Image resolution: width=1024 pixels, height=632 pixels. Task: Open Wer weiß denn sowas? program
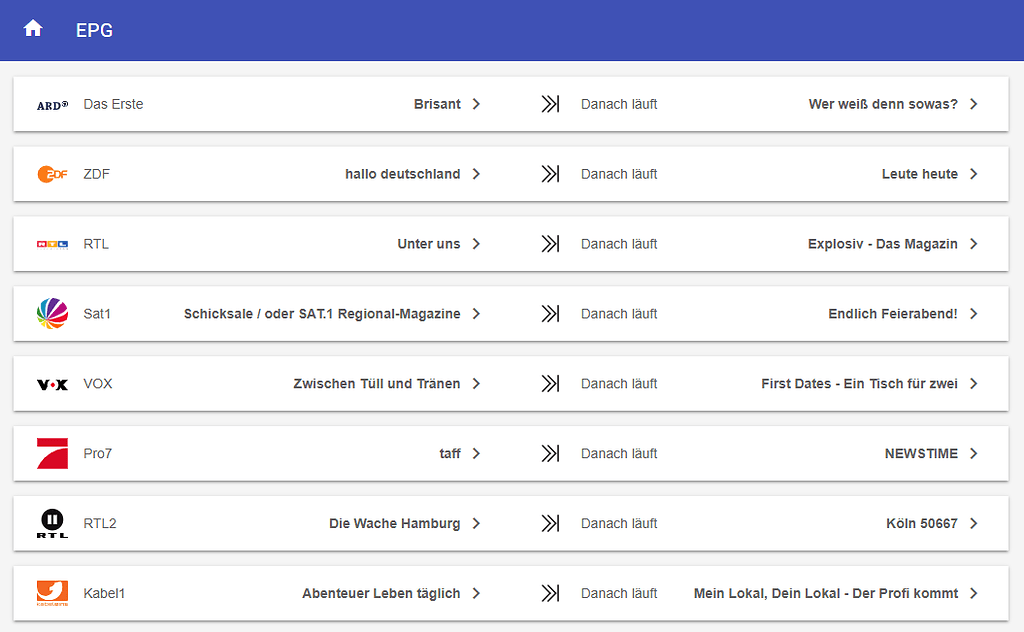pos(882,104)
